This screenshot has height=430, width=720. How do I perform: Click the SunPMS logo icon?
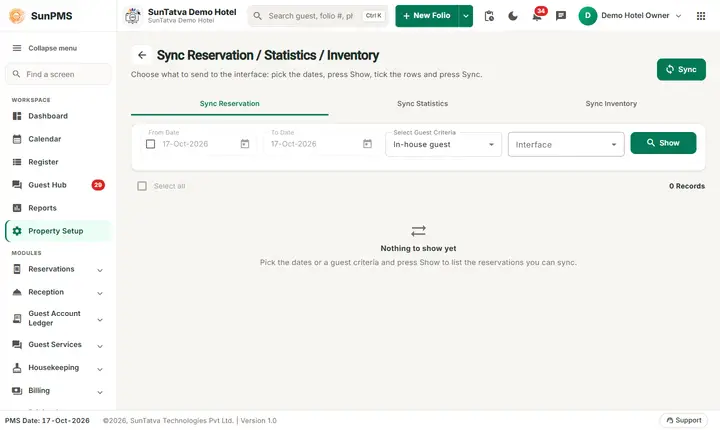pyautogui.click(x=17, y=16)
